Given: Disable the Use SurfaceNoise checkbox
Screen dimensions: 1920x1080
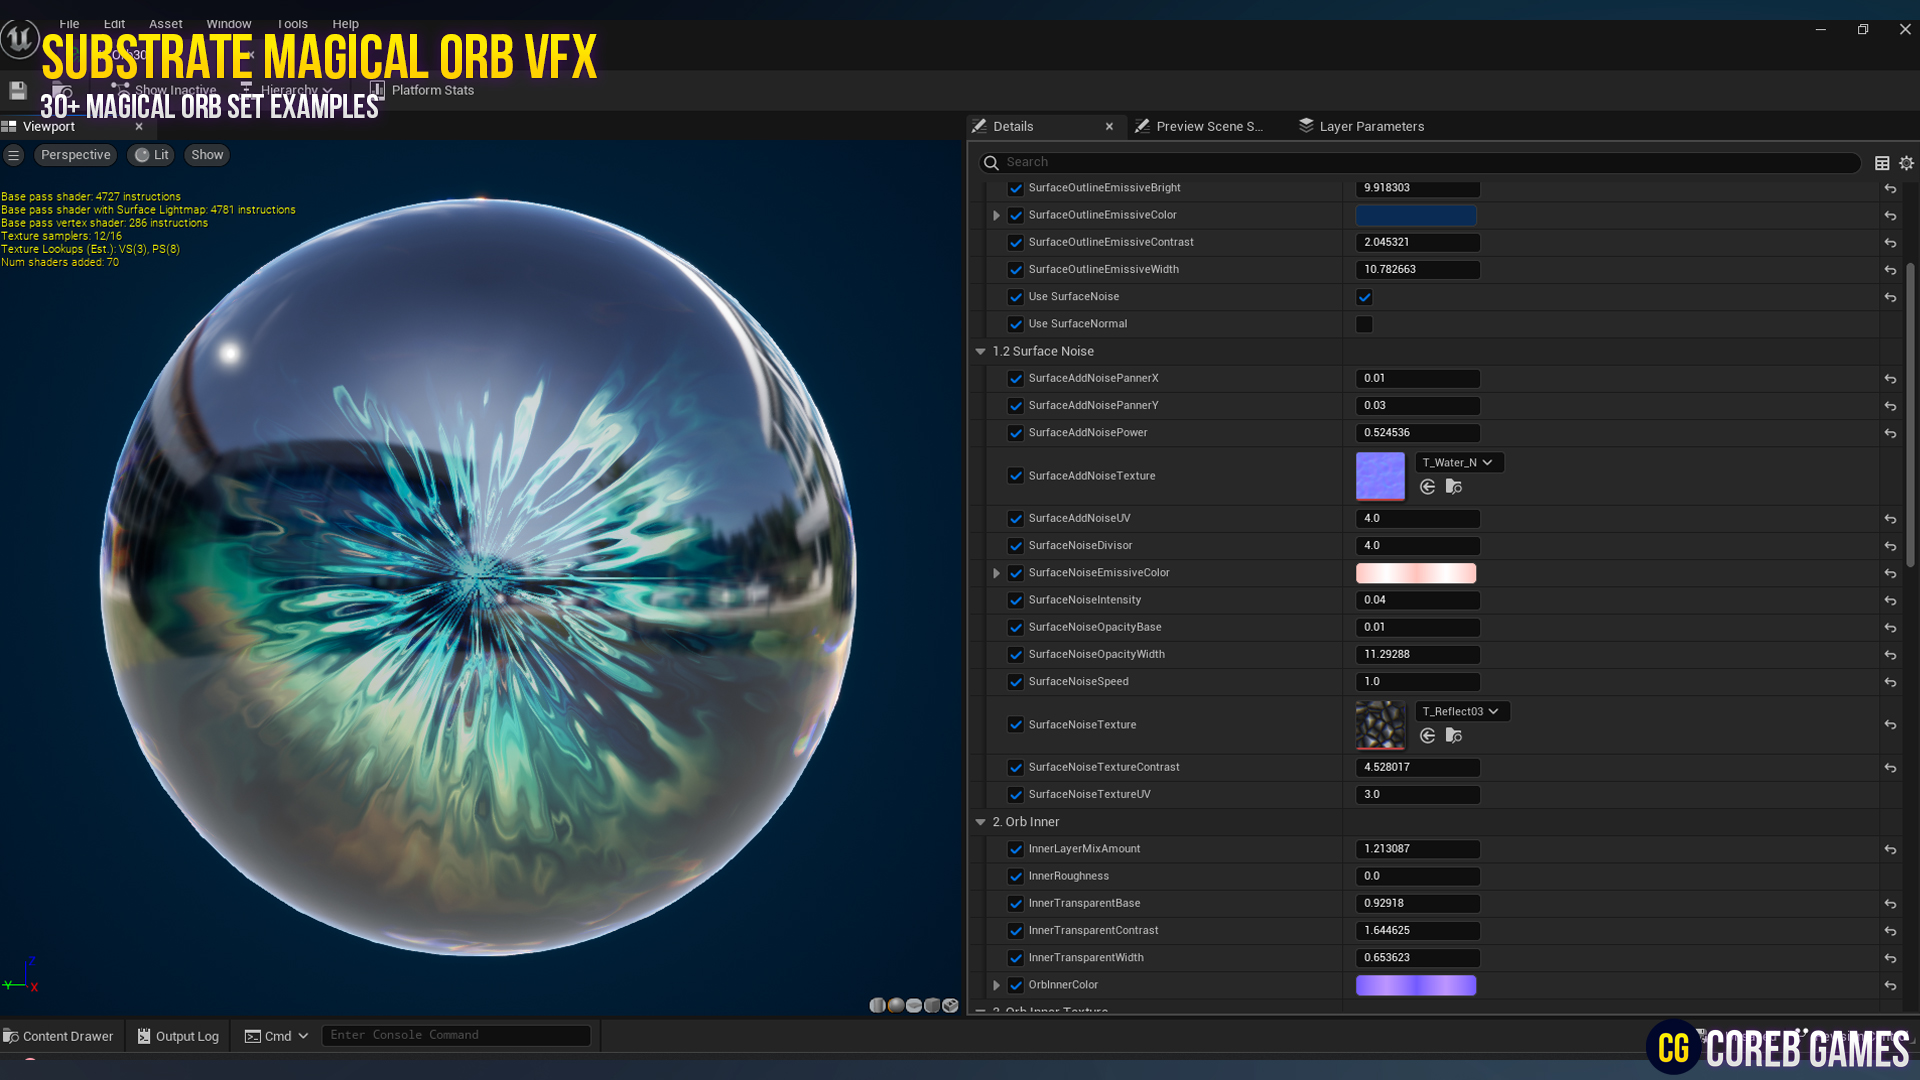Looking at the screenshot, I should pyautogui.click(x=1364, y=296).
